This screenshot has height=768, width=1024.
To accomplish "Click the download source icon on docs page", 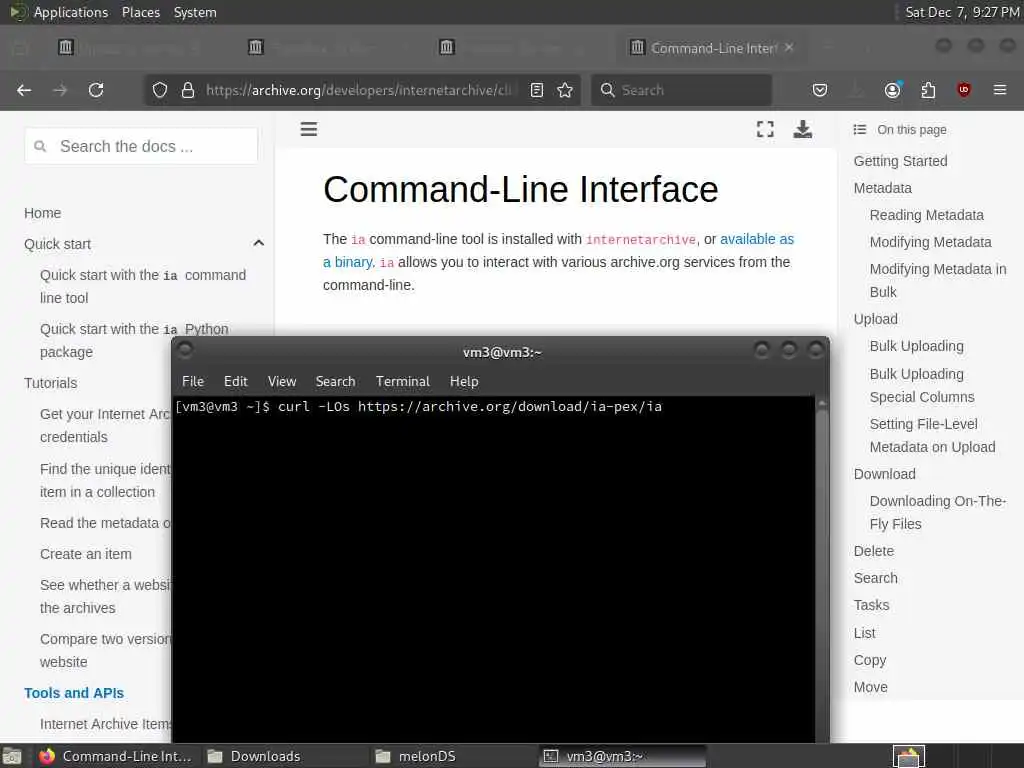I will (803, 129).
